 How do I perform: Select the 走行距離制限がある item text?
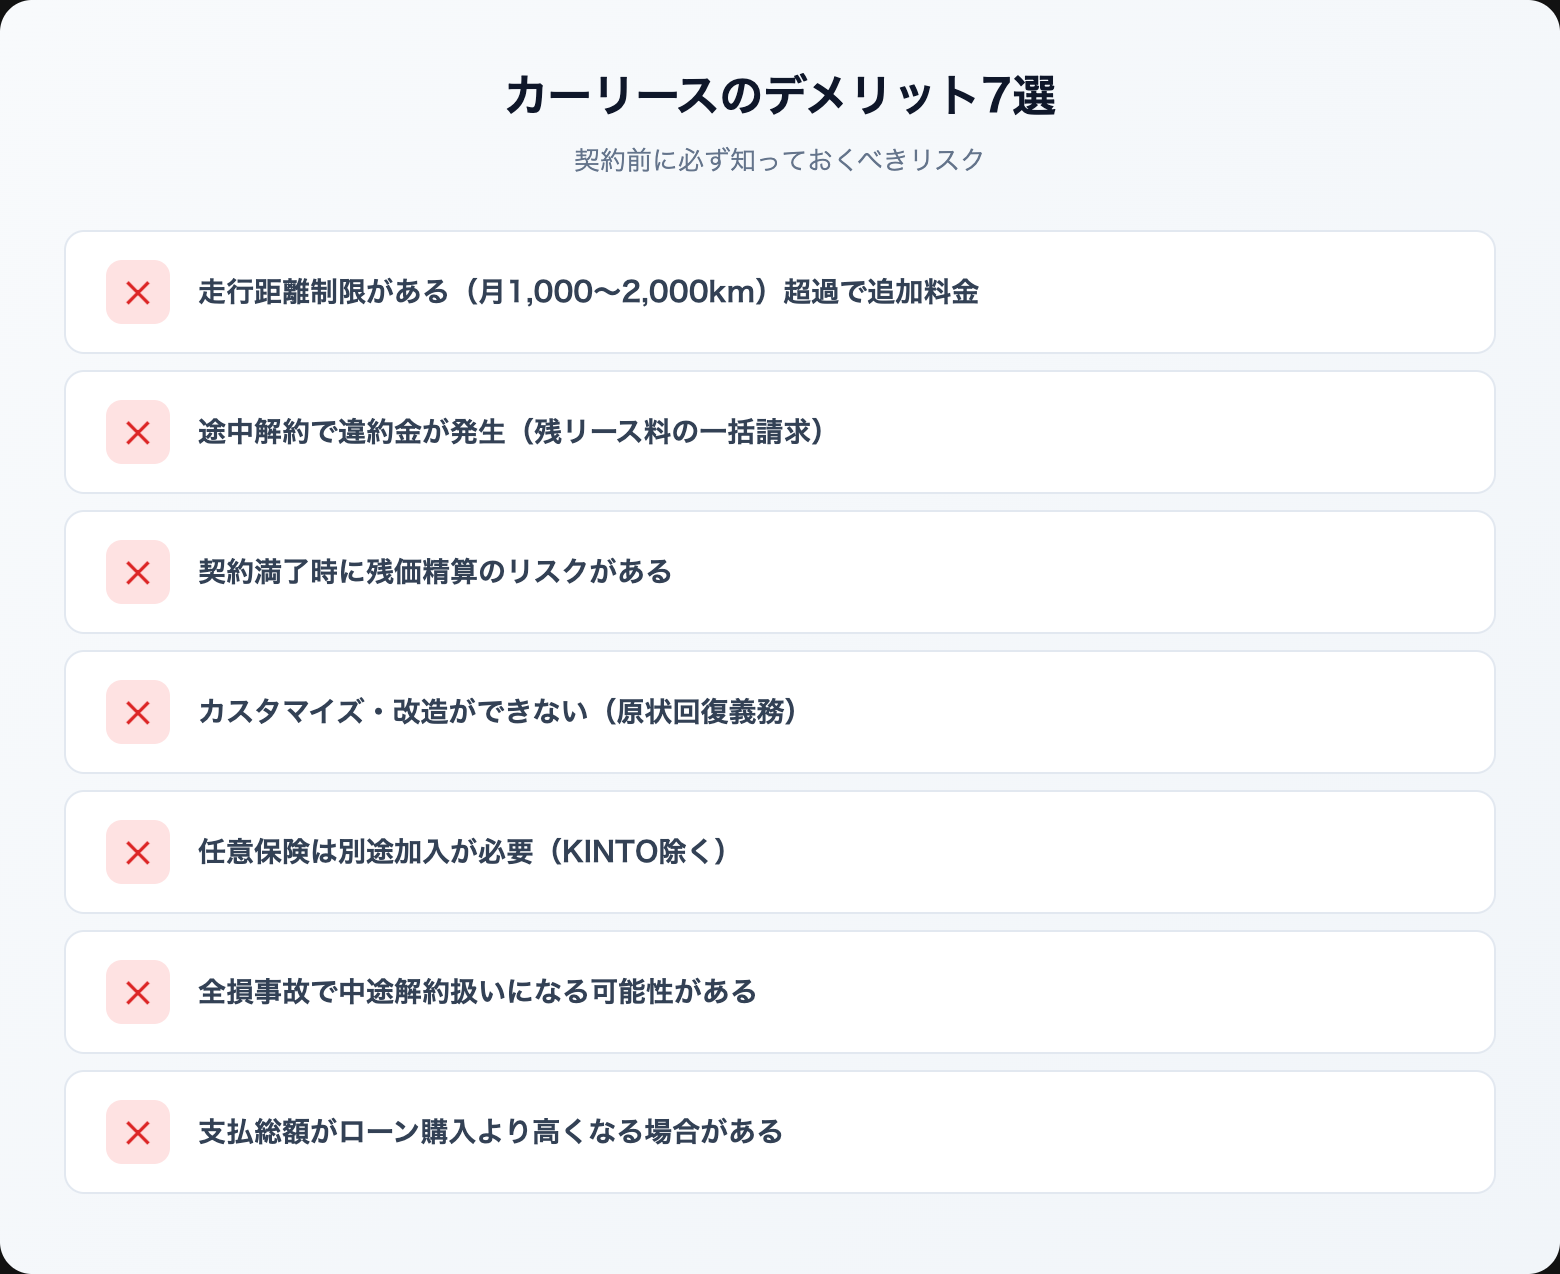tap(323, 292)
